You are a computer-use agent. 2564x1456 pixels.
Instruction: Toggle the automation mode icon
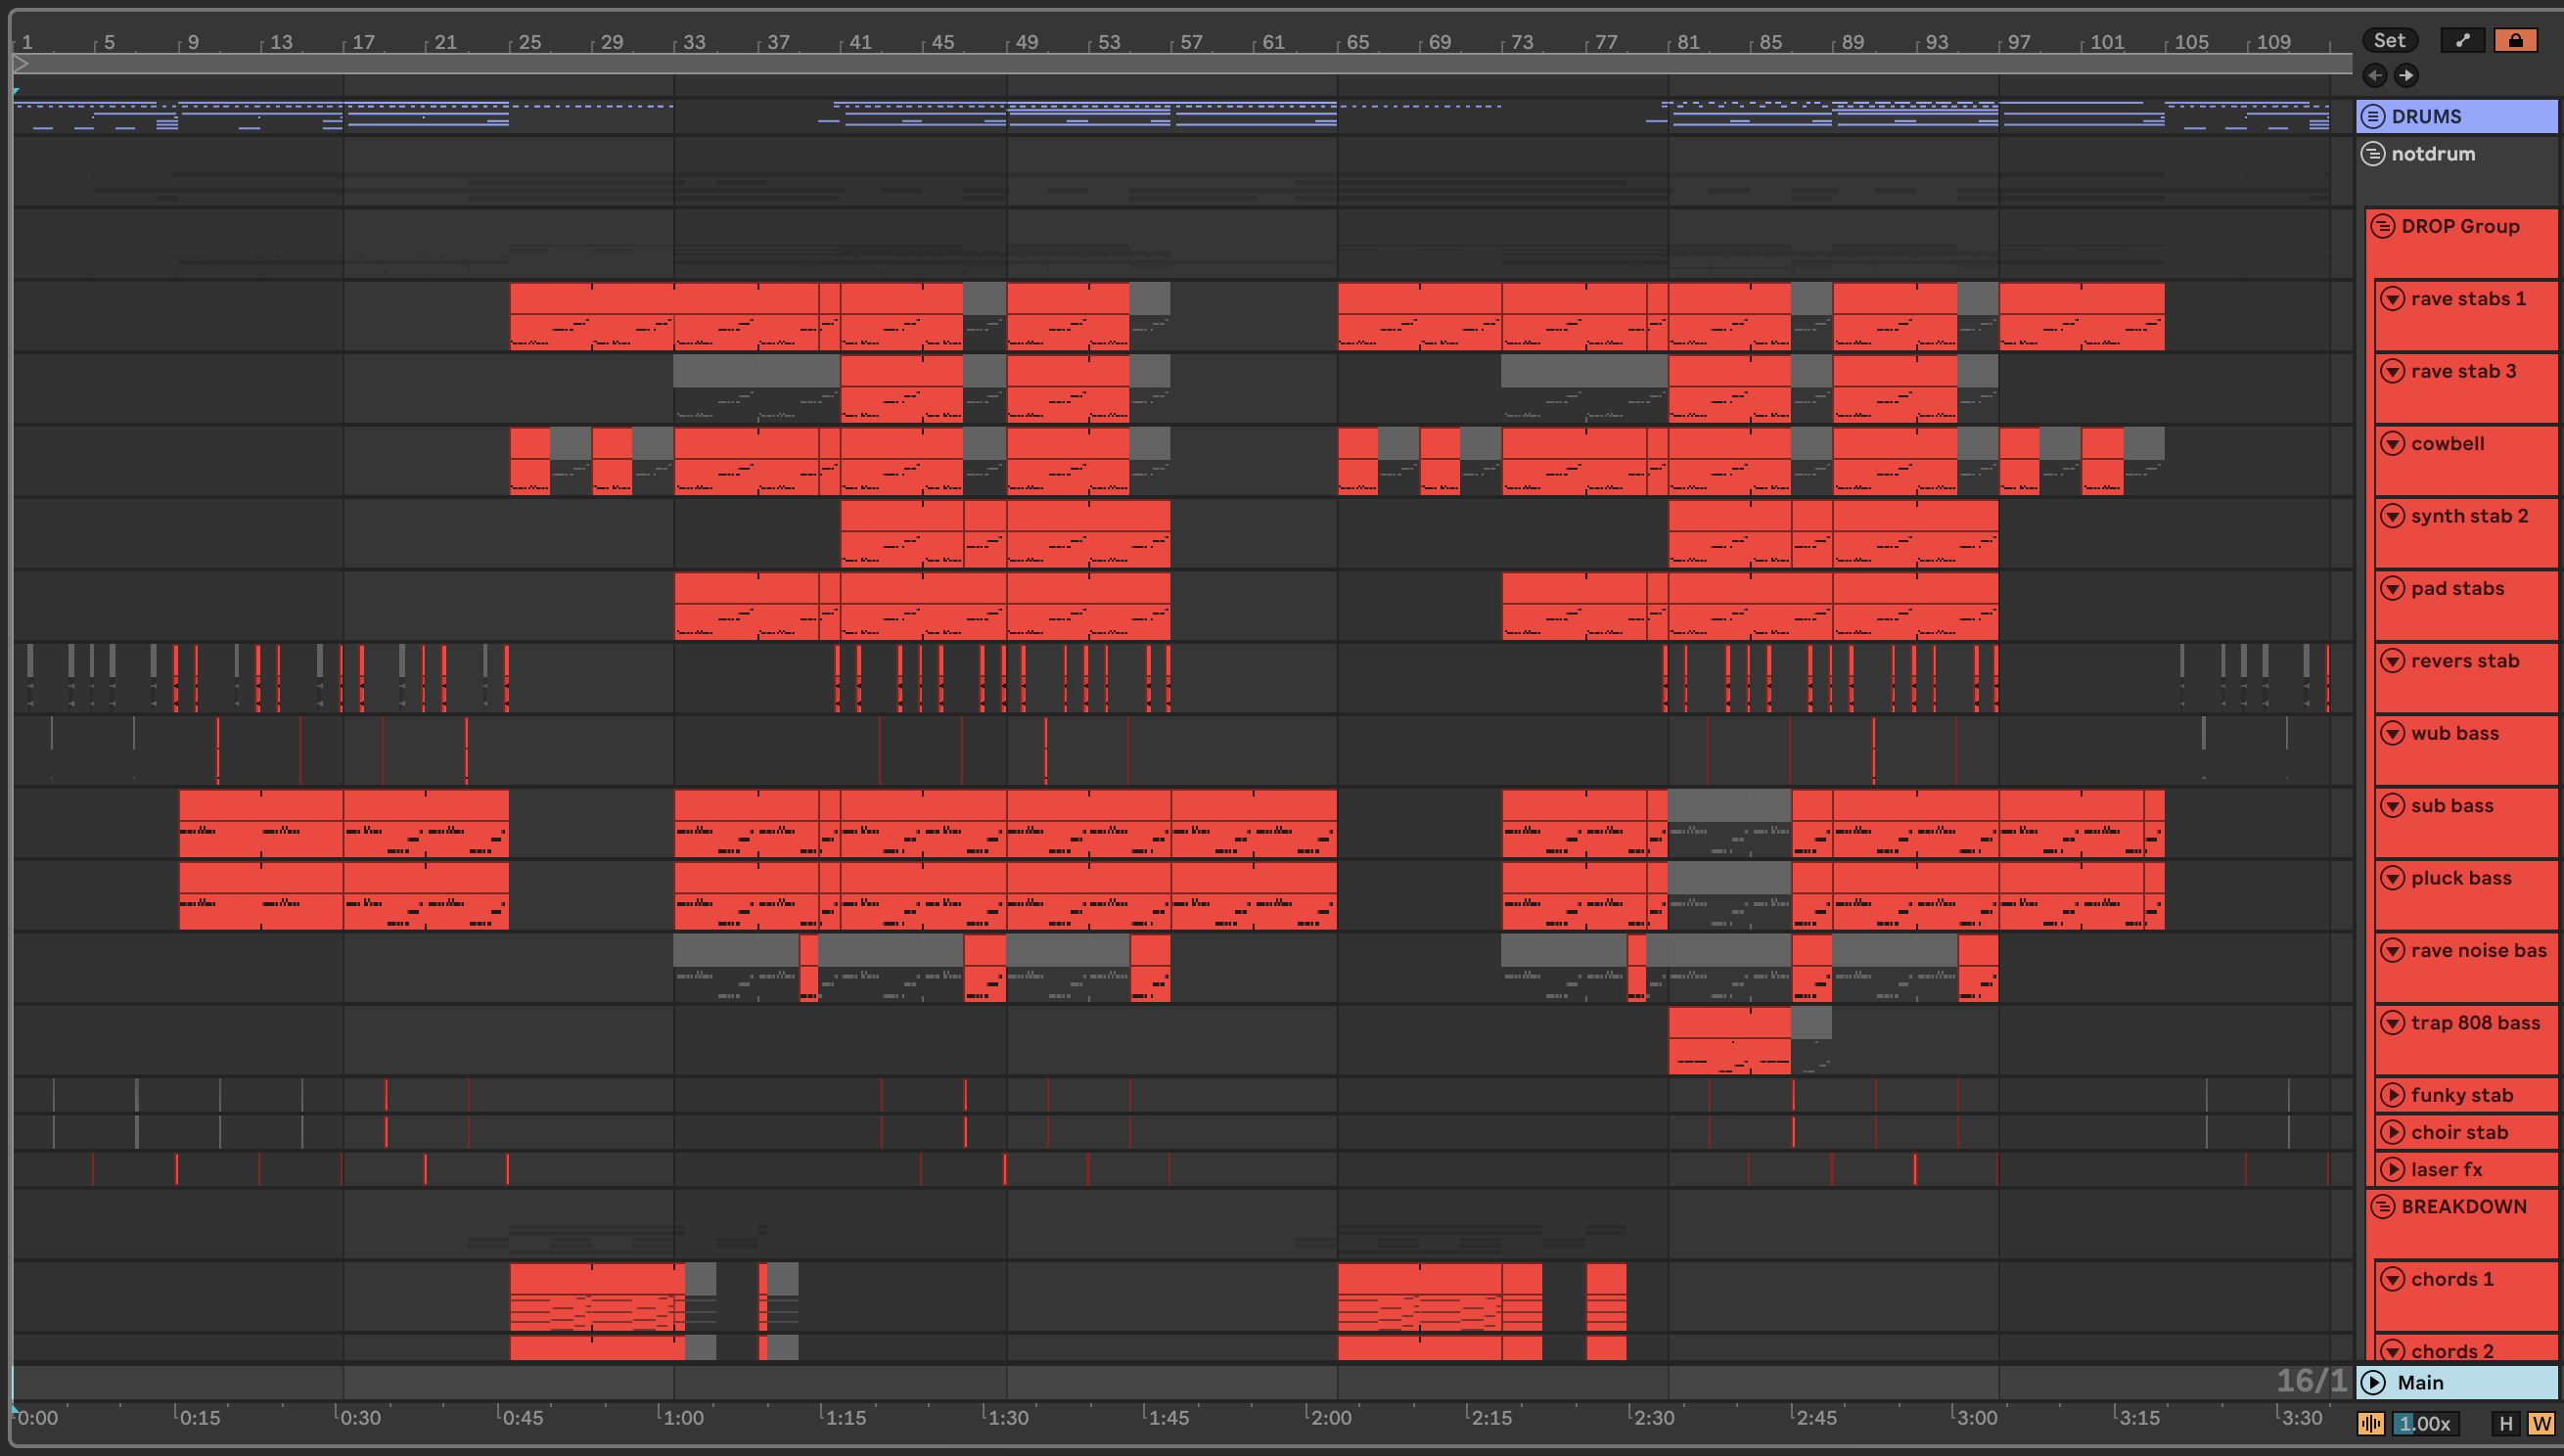click(x=2462, y=40)
